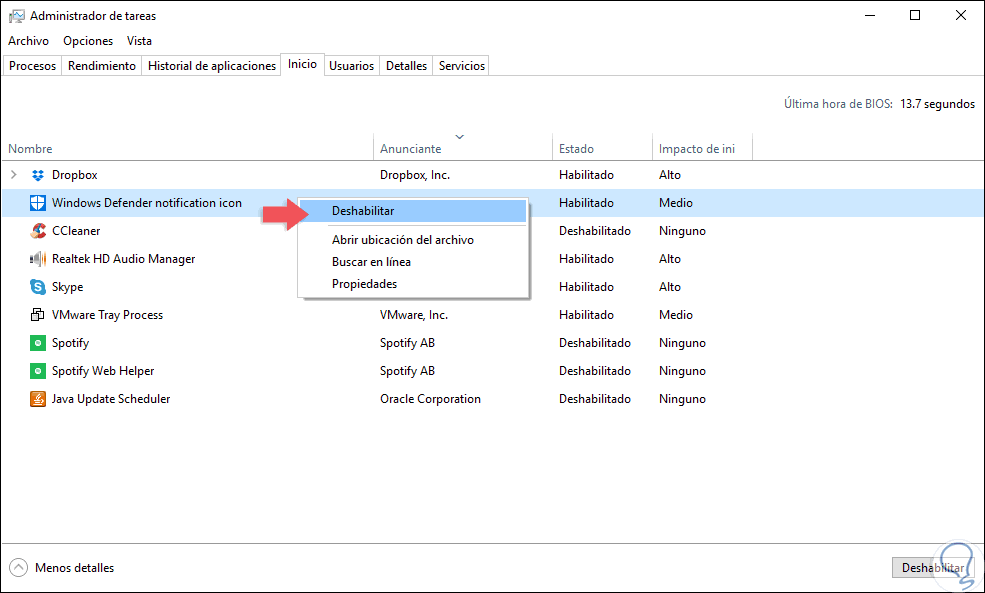
Task: Click Abrir ubicación del archivo
Action: click(x=402, y=240)
